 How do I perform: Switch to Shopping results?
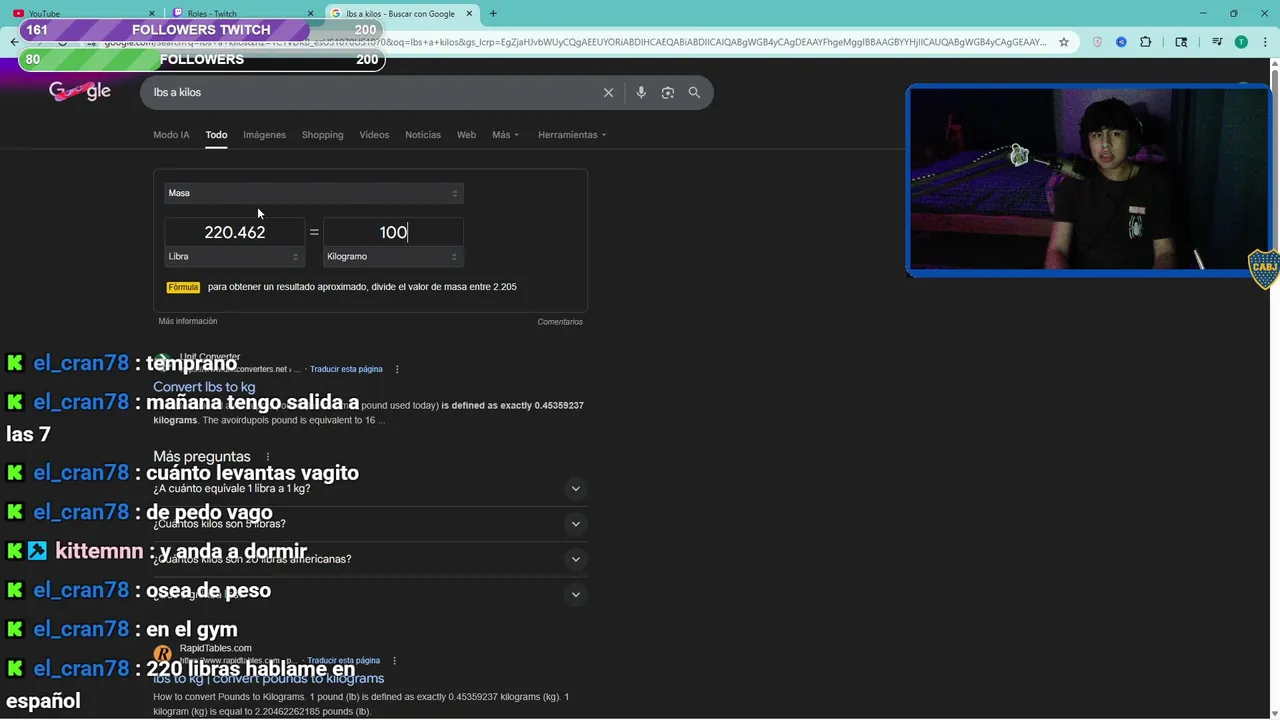[x=322, y=135]
